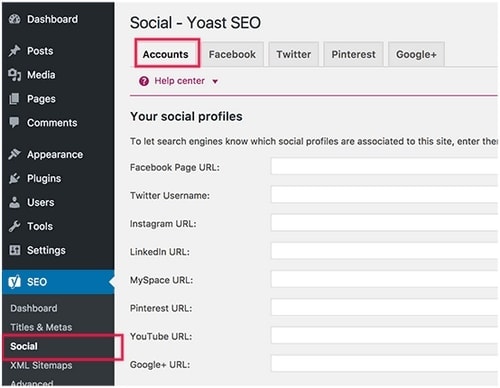Screen dimensions: 500x388
Task: Click the Media library icon
Action: [x=15, y=75]
